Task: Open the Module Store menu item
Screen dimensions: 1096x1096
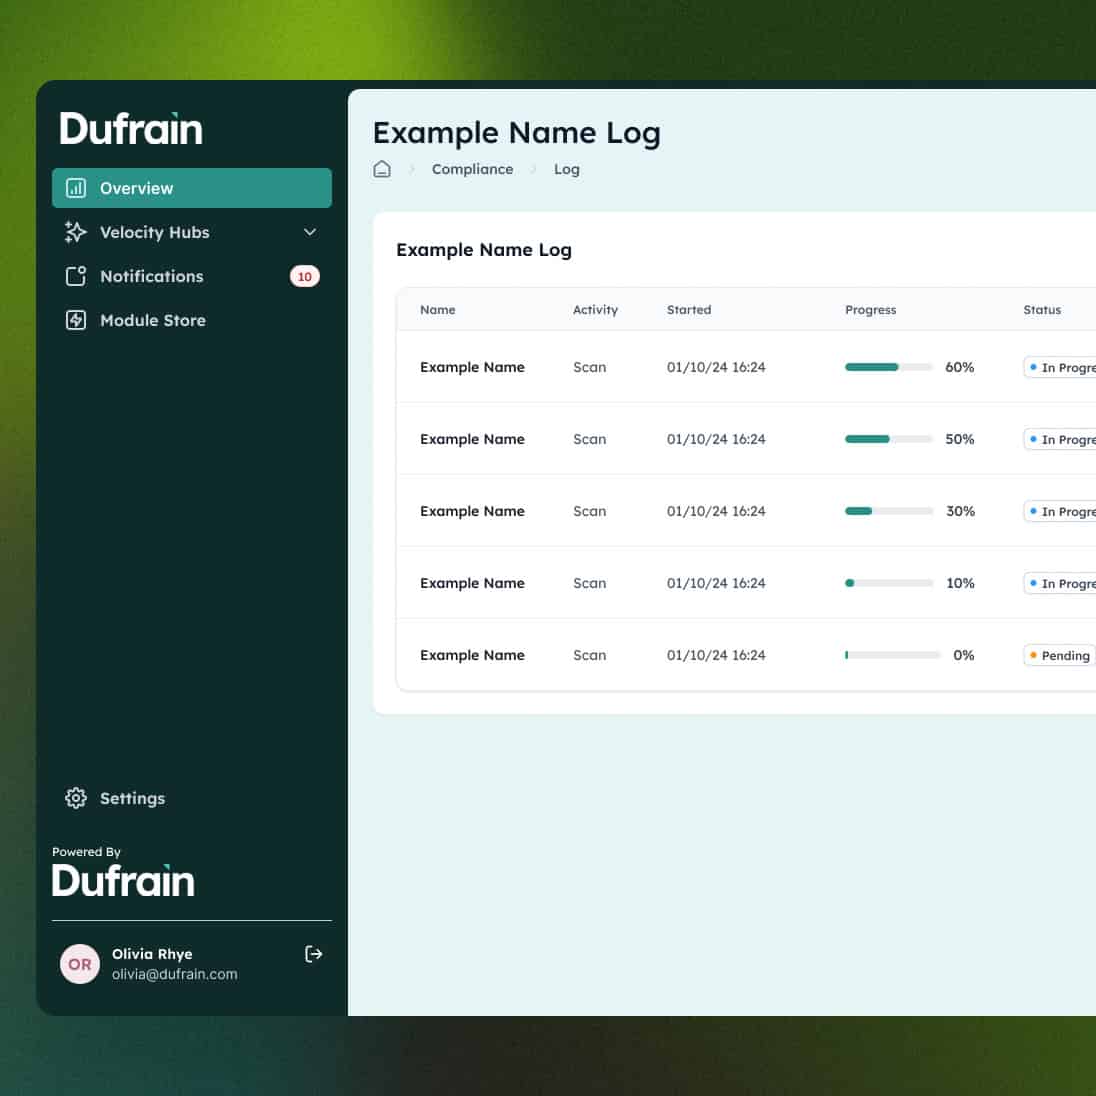Action: coord(153,320)
